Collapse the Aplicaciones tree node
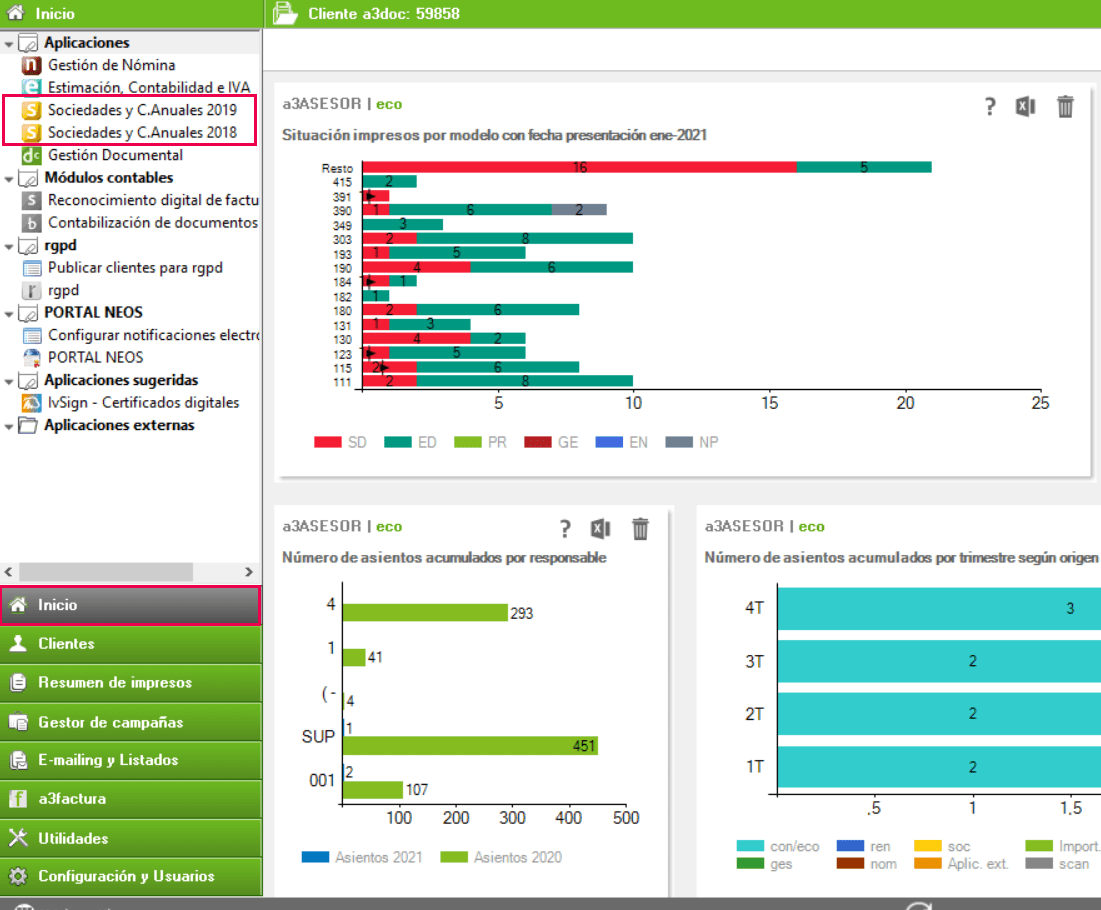Image resolution: width=1101 pixels, height=910 pixels. pyautogui.click(x=9, y=44)
